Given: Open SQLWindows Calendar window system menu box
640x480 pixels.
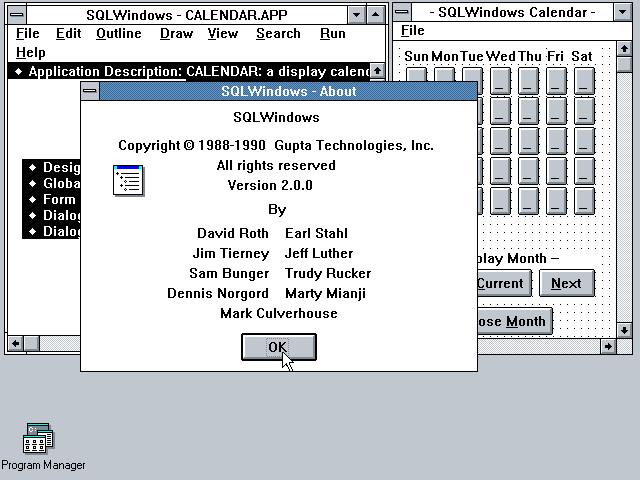Looking at the screenshot, I should point(402,12).
